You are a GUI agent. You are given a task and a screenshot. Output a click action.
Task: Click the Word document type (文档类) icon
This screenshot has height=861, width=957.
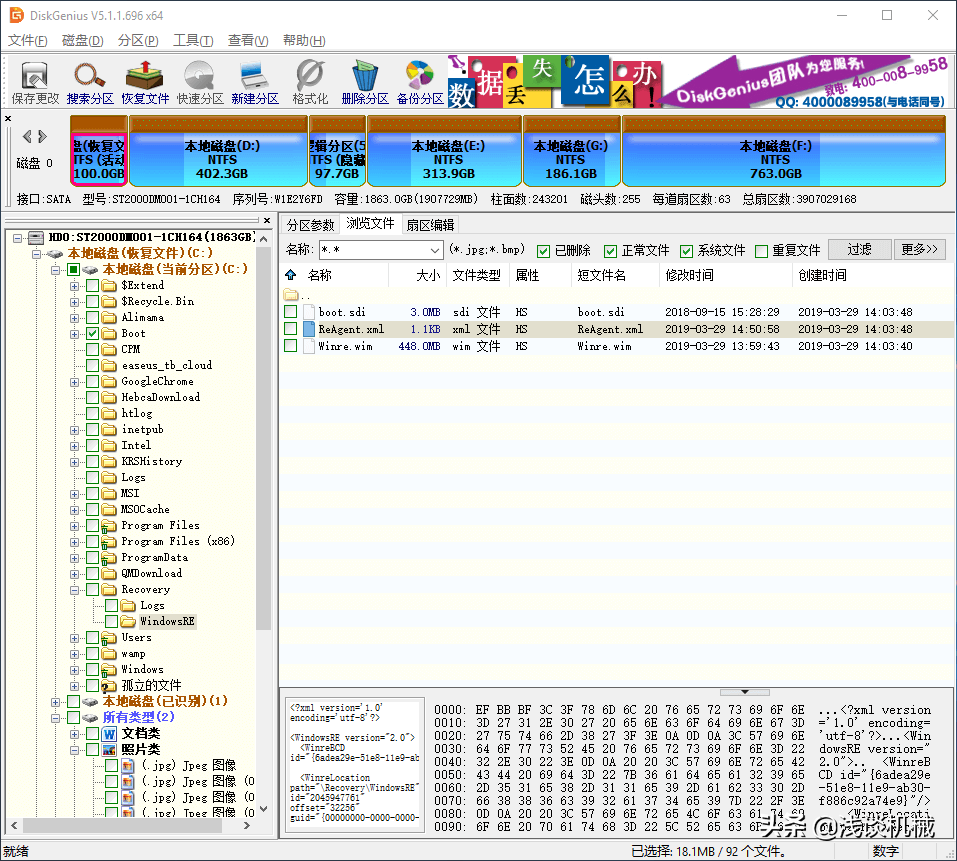[x=110, y=733]
